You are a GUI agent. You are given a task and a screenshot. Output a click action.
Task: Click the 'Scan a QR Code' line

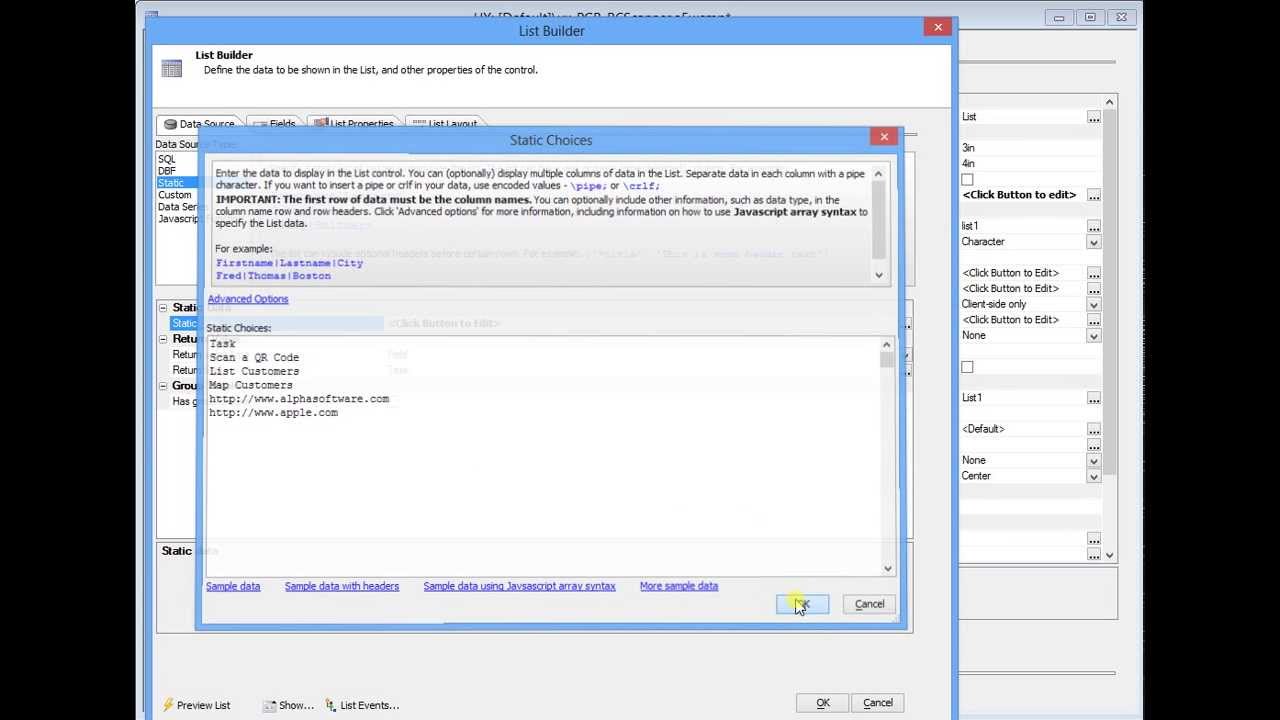254,357
